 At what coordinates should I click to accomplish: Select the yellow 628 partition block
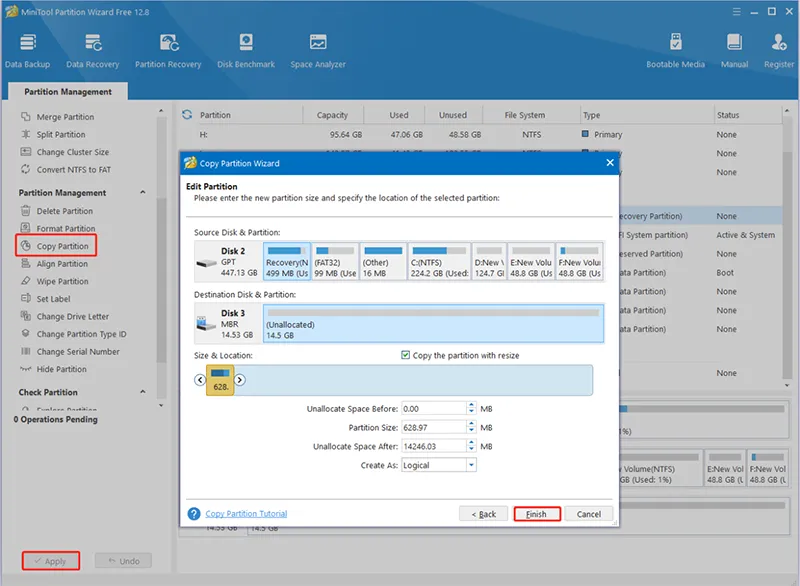pyautogui.click(x=220, y=380)
